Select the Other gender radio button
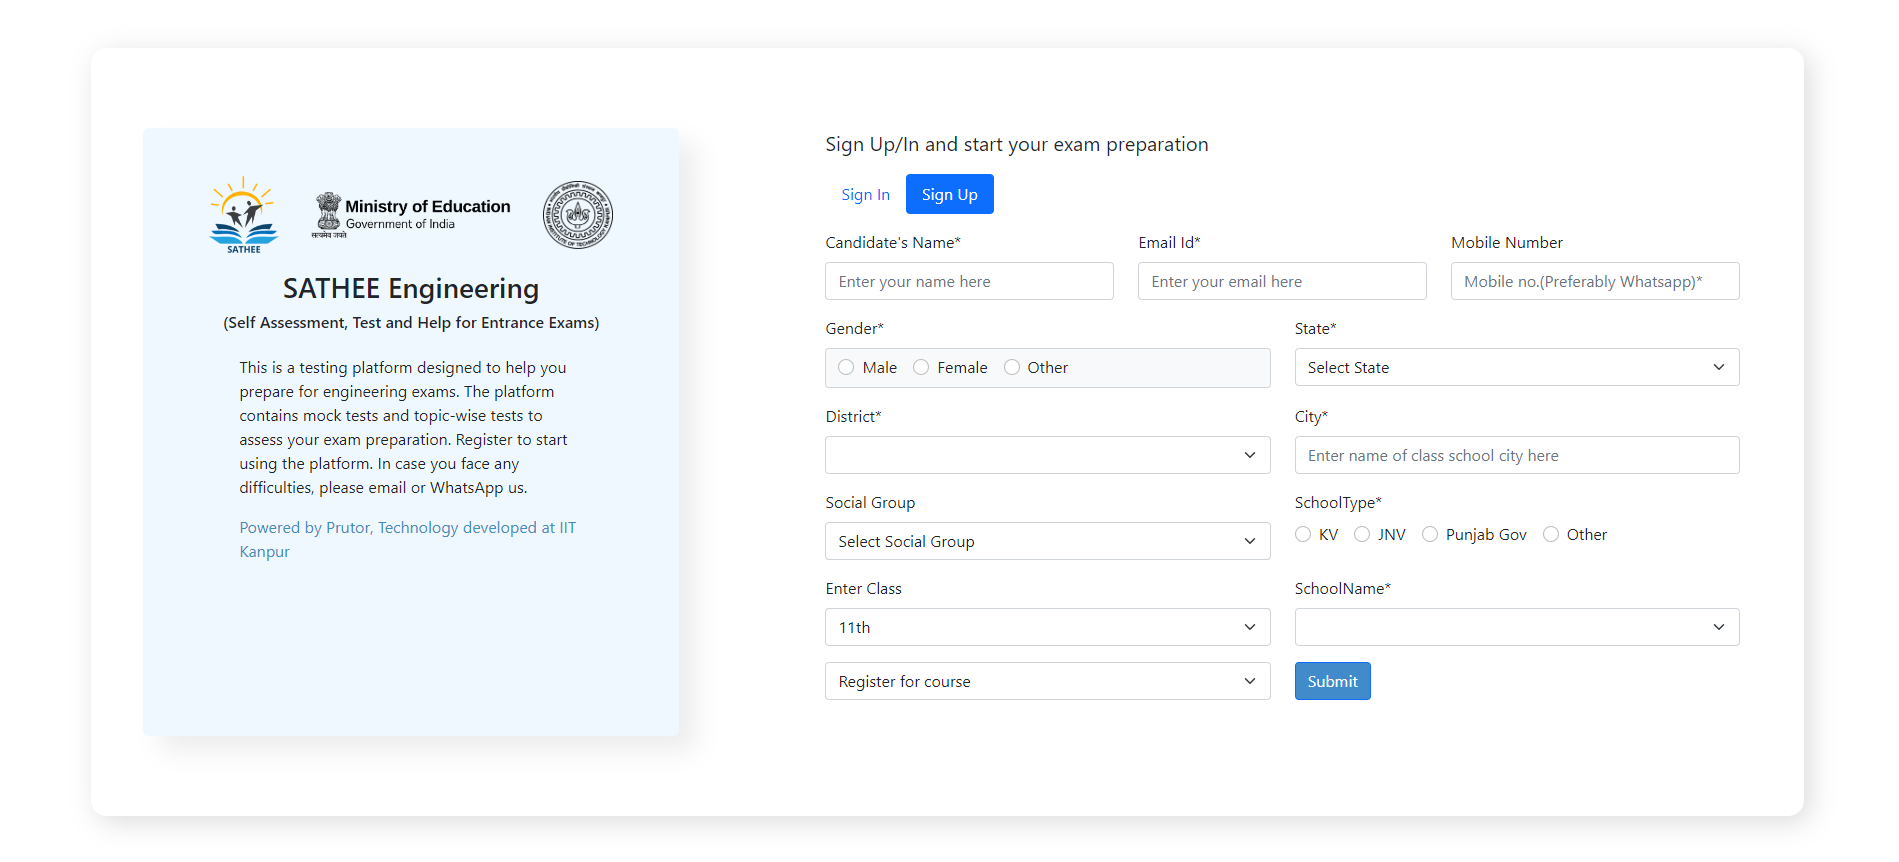 (x=1012, y=367)
